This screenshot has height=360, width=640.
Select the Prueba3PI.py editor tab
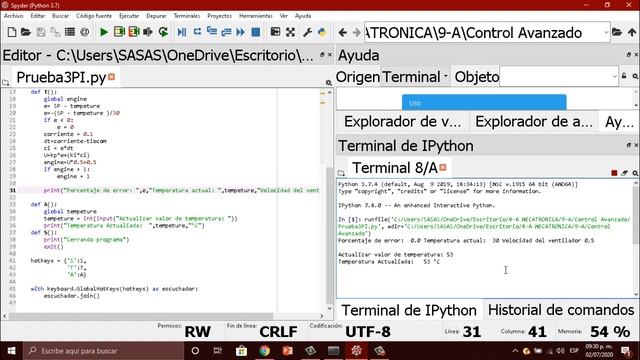click(61, 77)
